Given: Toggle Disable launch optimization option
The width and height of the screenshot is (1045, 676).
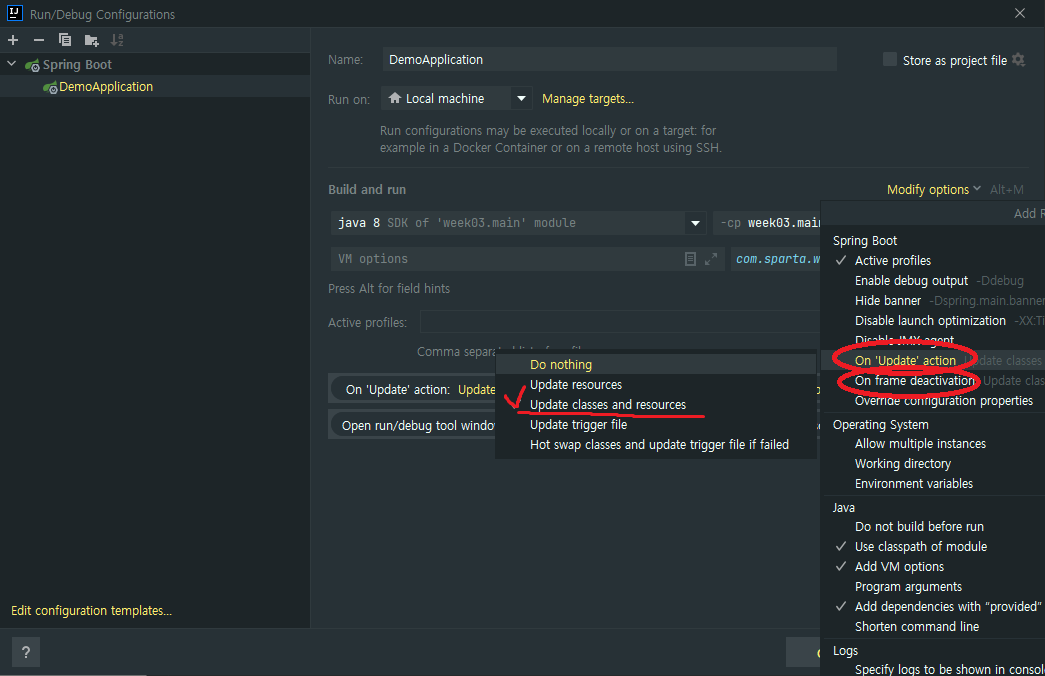Looking at the screenshot, I should 933,321.
